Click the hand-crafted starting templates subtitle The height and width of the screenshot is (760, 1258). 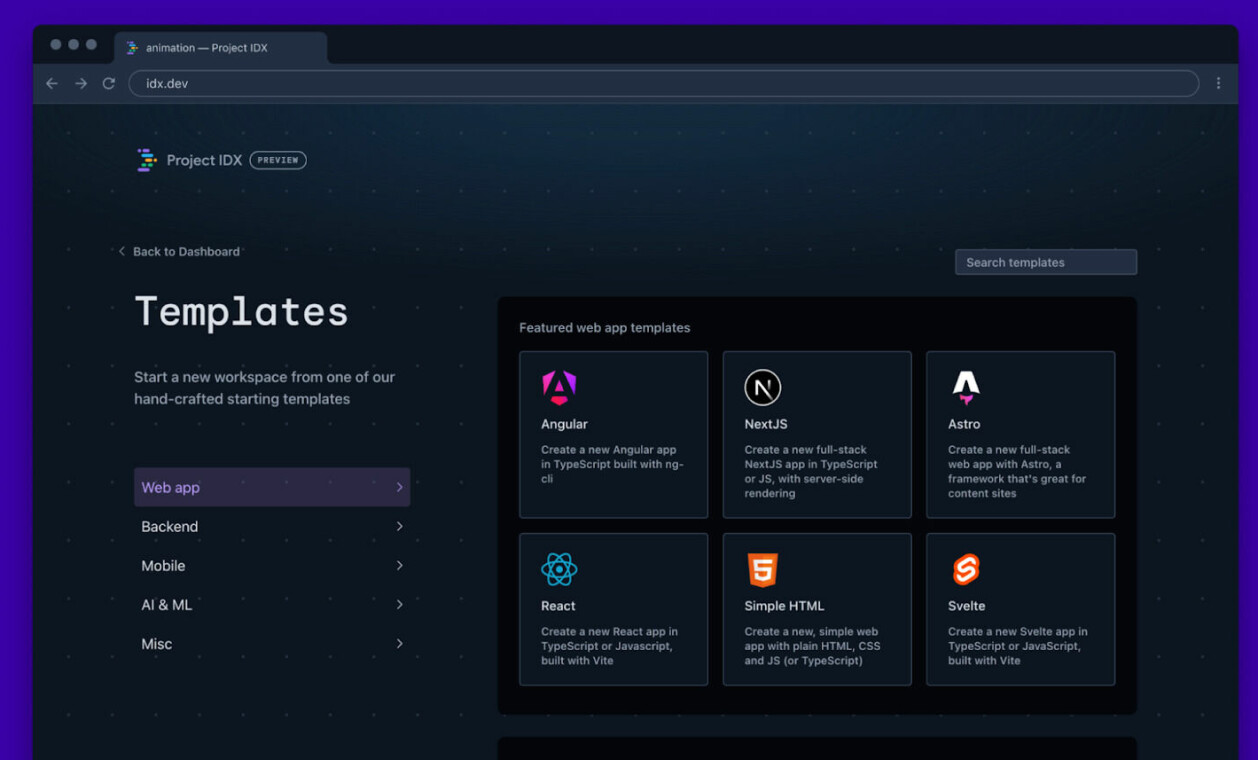pos(264,388)
